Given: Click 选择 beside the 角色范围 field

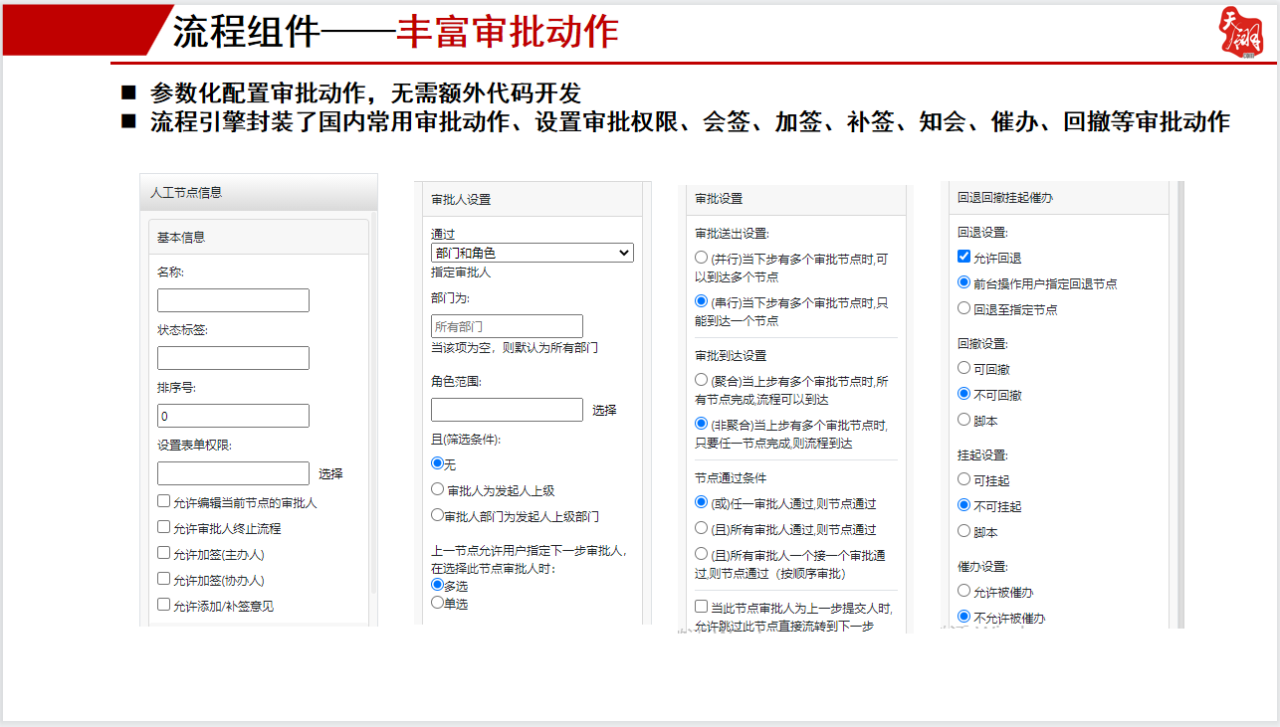Looking at the screenshot, I should pos(605,409).
